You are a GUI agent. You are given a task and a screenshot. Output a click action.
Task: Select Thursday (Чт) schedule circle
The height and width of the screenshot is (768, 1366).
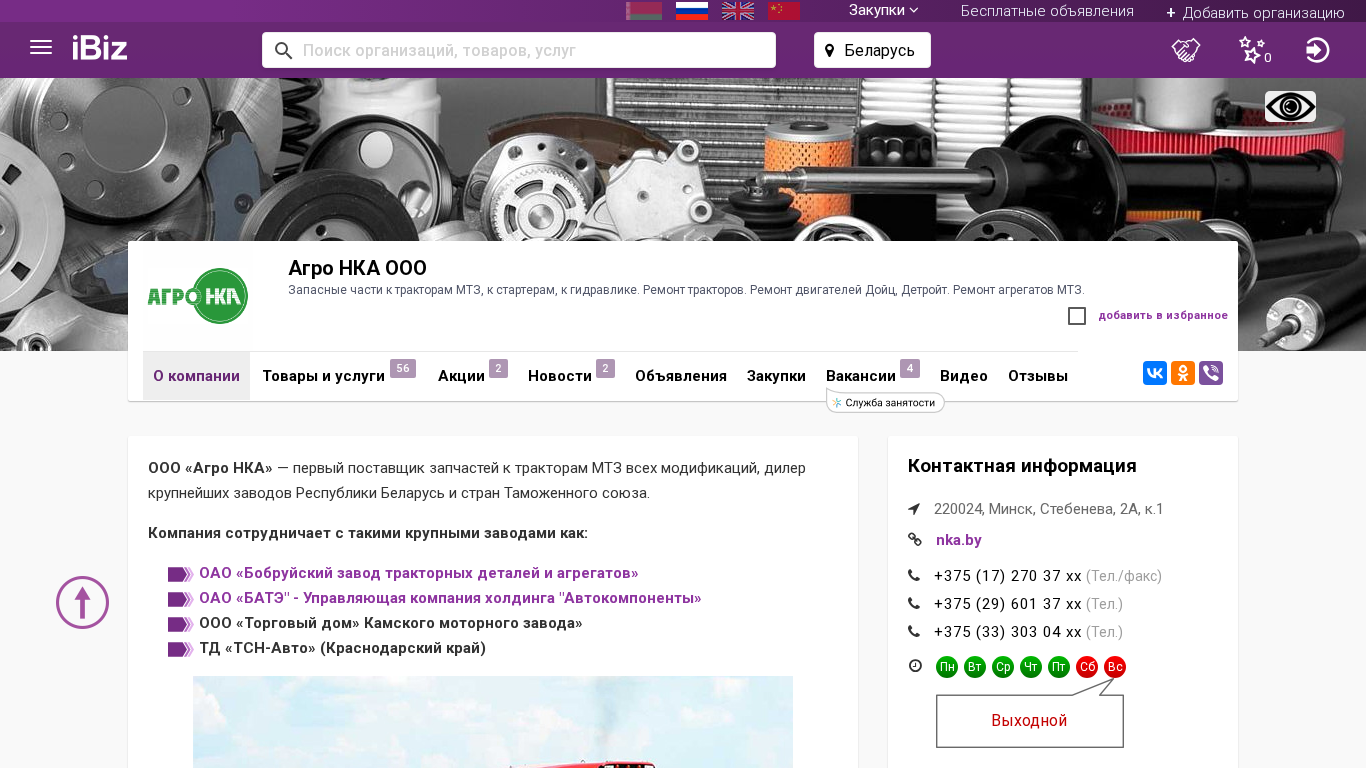[x=1031, y=667]
